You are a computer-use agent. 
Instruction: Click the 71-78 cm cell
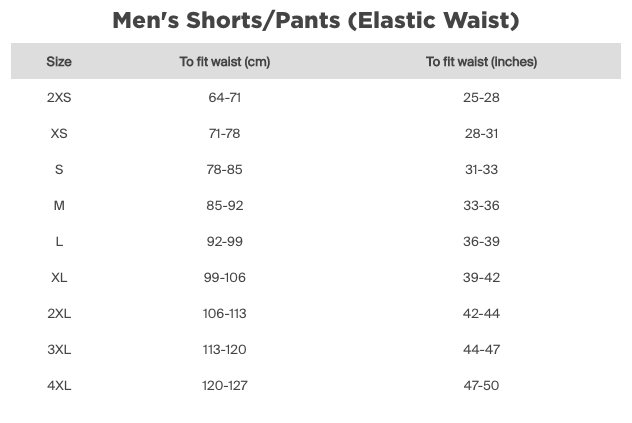[x=225, y=134]
